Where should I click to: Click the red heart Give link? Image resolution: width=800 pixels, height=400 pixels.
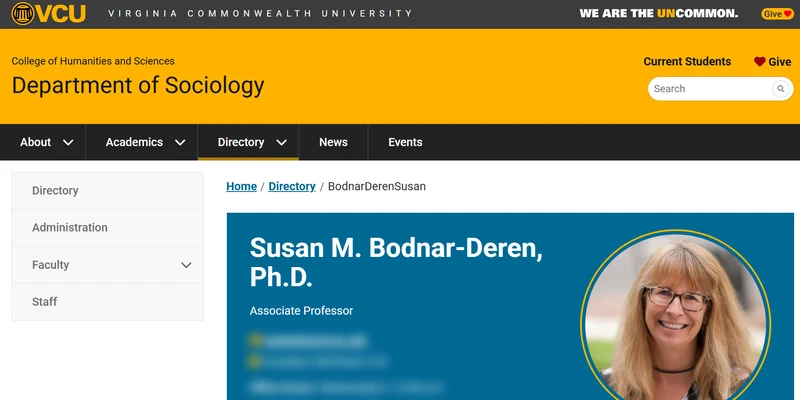[772, 62]
